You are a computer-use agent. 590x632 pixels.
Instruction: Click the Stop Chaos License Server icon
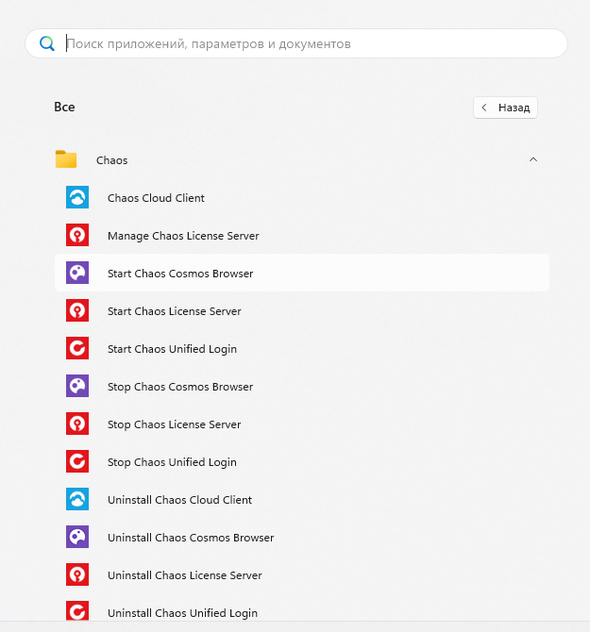(77, 424)
